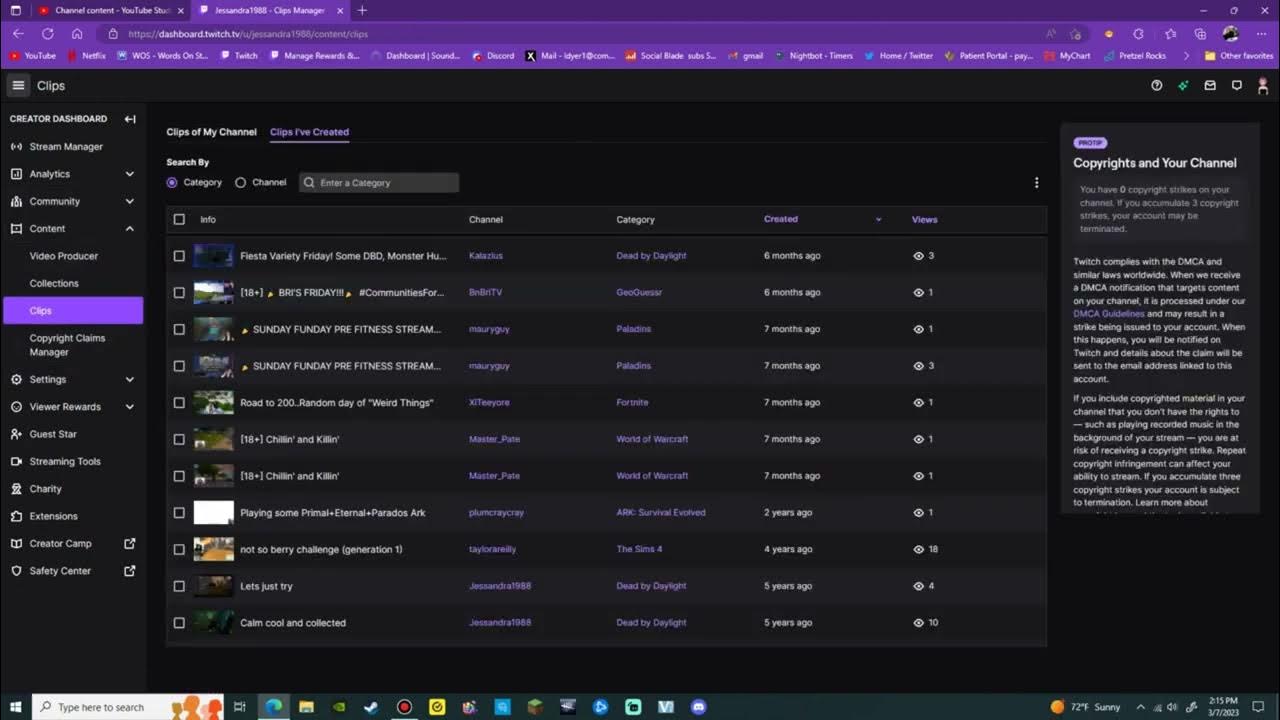Image resolution: width=1280 pixels, height=720 pixels.
Task: Open the mail inbox icon
Action: pos(1210,86)
